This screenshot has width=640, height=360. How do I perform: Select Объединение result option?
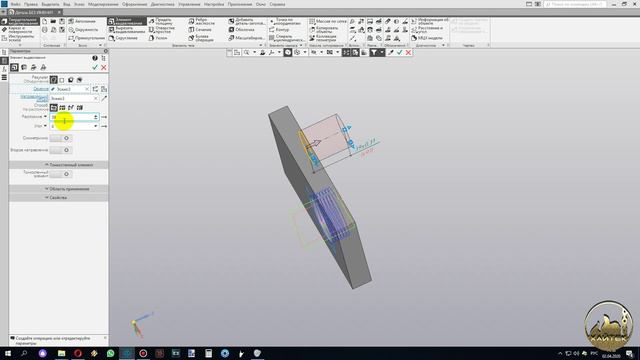click(x=53, y=80)
